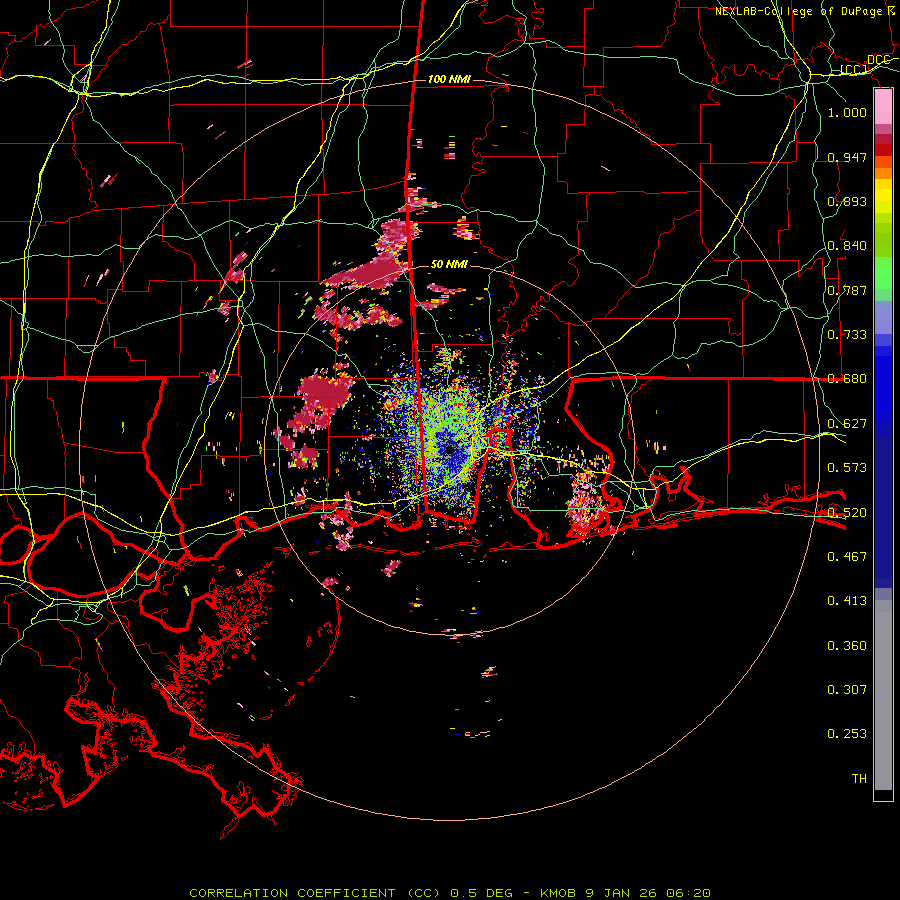900x900 pixels.
Task: Click the 9 JAN 26 06:20 timestamp
Action: (x=647, y=893)
